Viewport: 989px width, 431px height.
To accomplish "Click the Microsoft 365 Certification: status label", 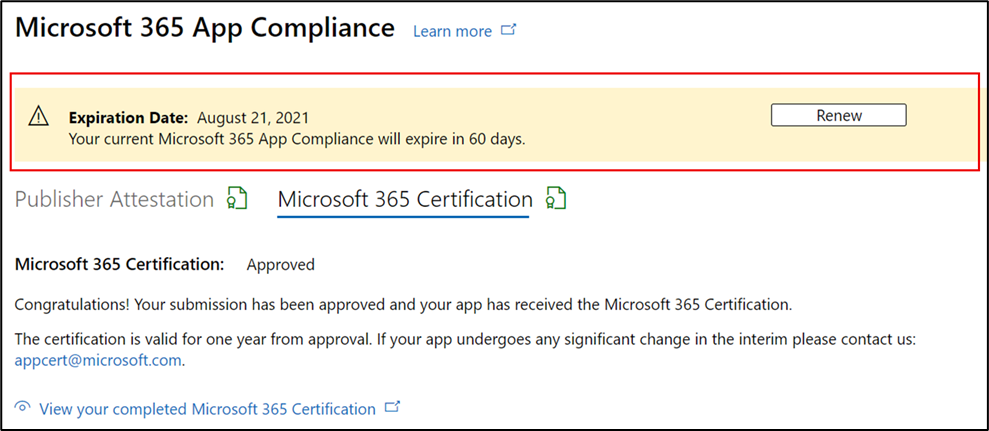I will click(120, 265).
